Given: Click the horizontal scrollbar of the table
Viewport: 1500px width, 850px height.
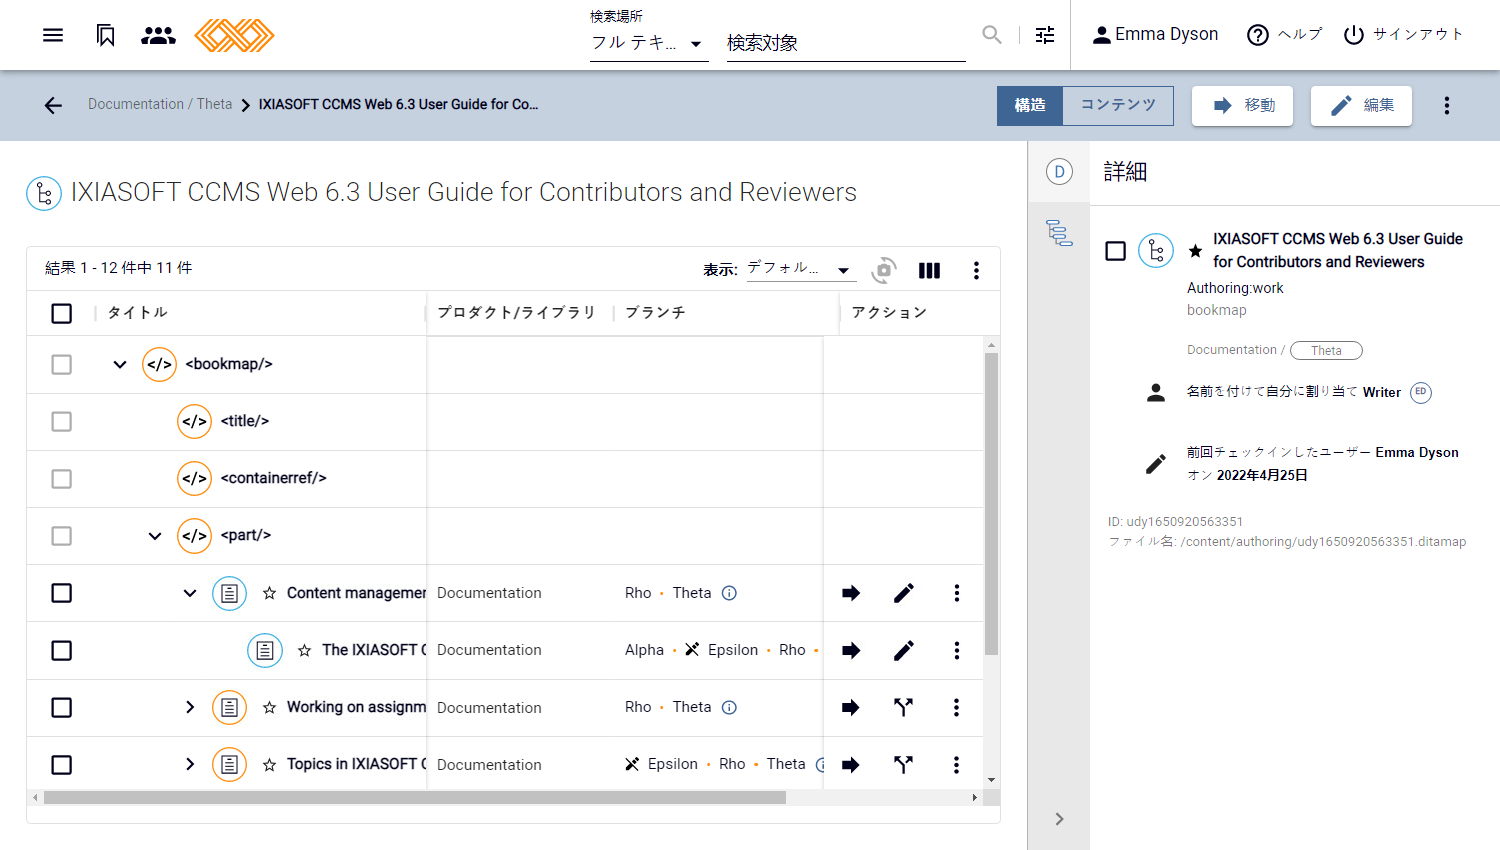Looking at the screenshot, I should tap(414, 797).
